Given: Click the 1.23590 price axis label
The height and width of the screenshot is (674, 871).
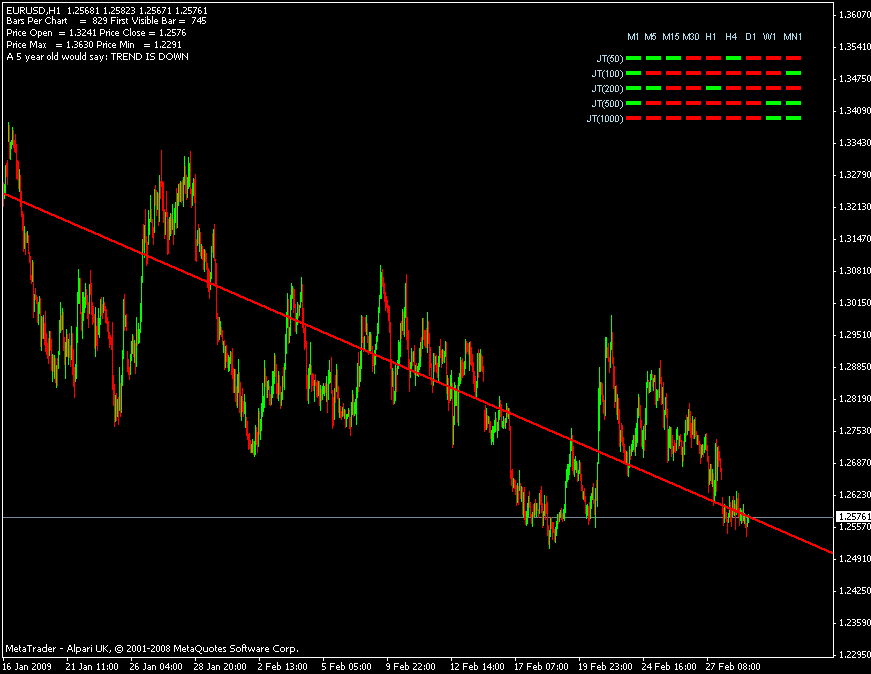Looking at the screenshot, I should click(x=855, y=623).
